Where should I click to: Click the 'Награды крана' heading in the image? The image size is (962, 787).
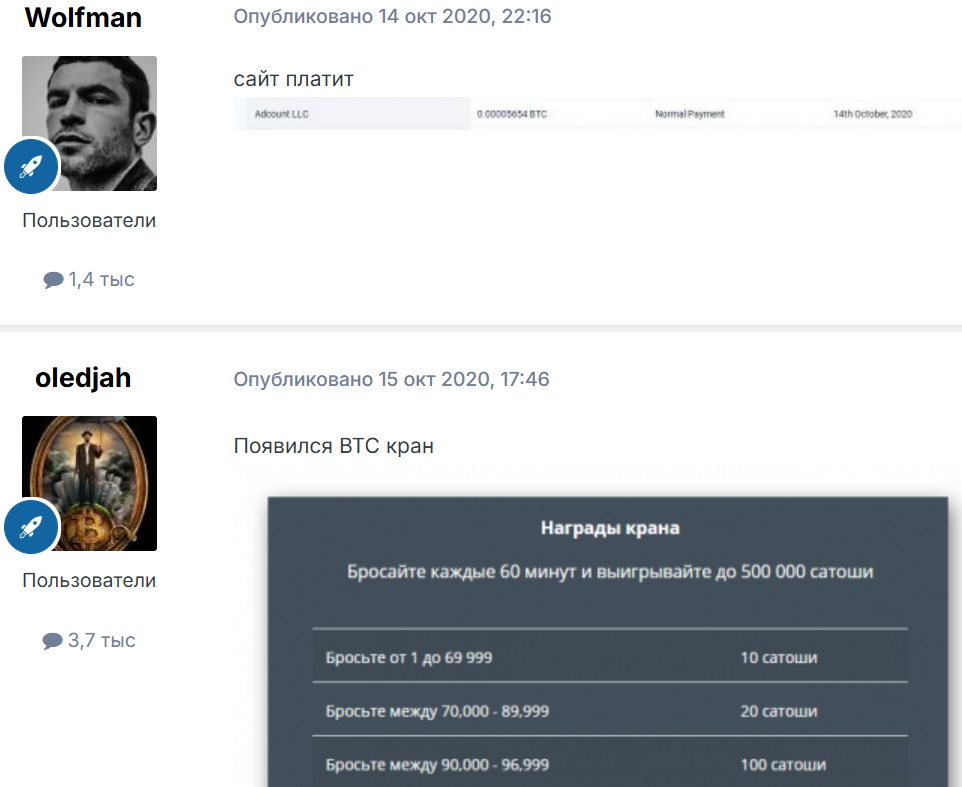(x=610, y=528)
